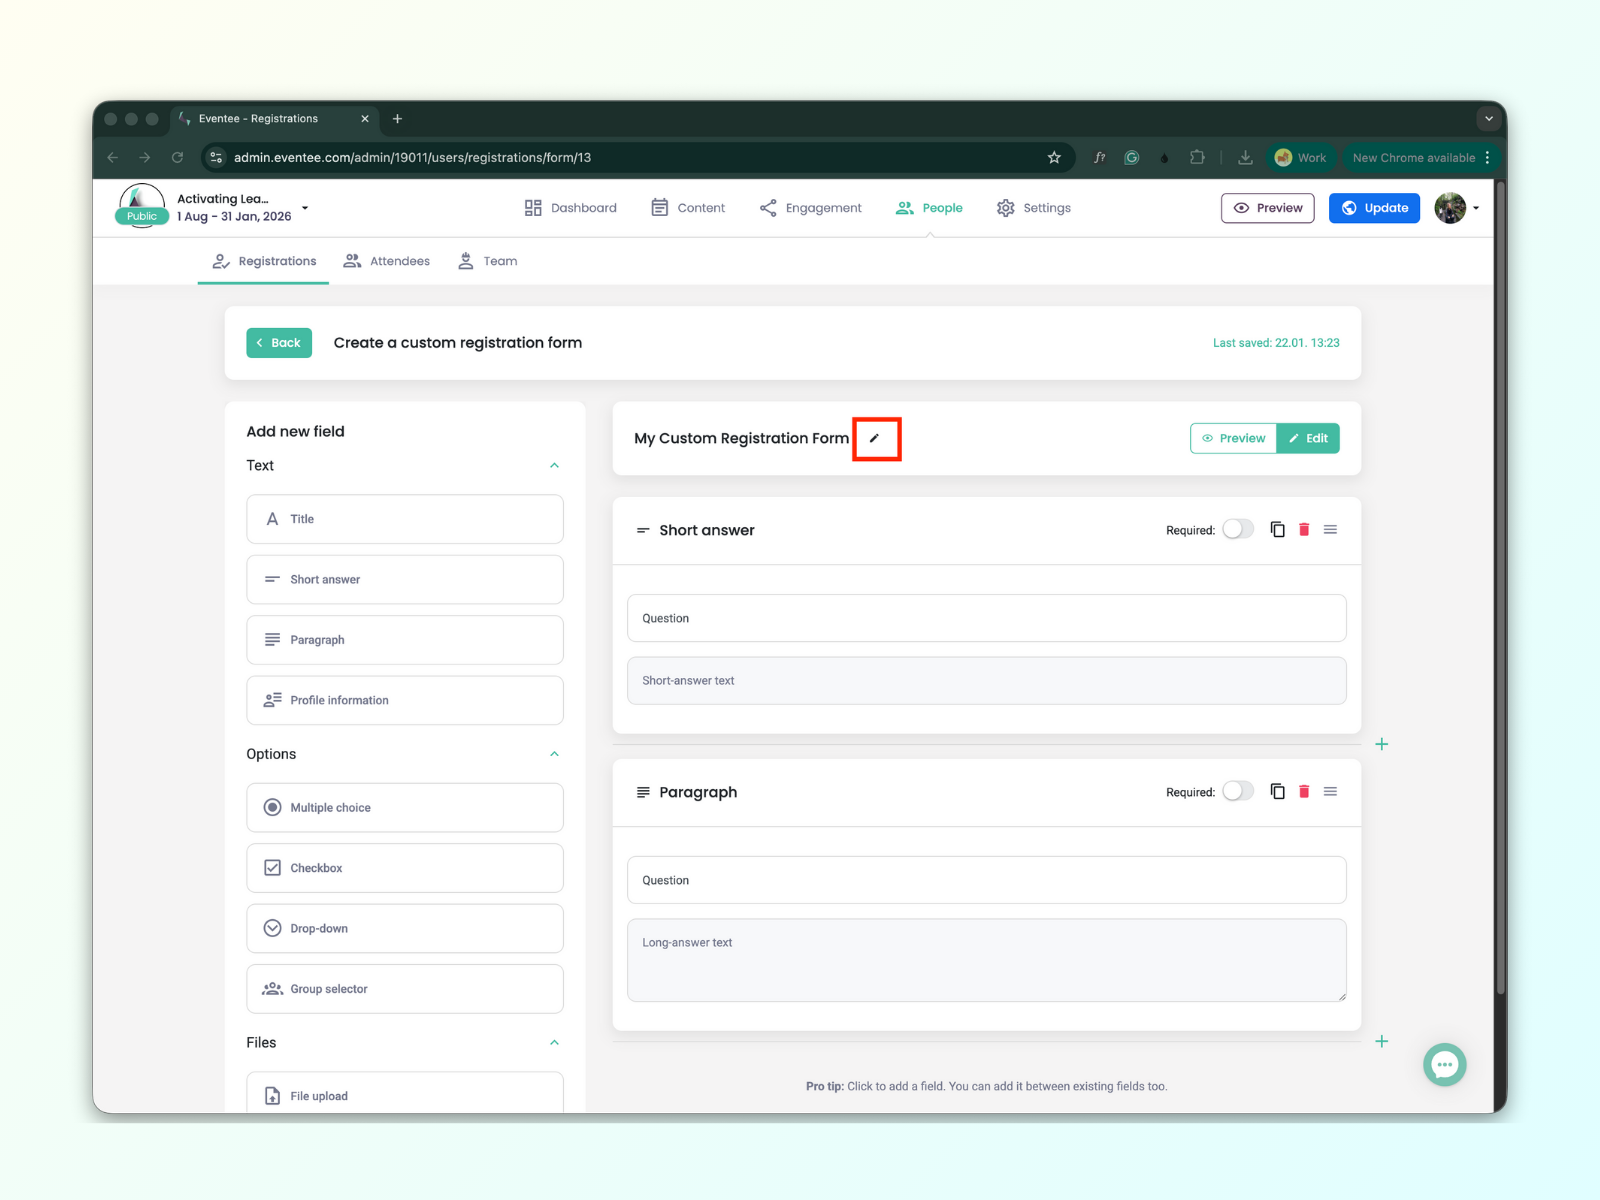
Task: Open the event switcher dropdown arrow
Action: pyautogui.click(x=305, y=208)
